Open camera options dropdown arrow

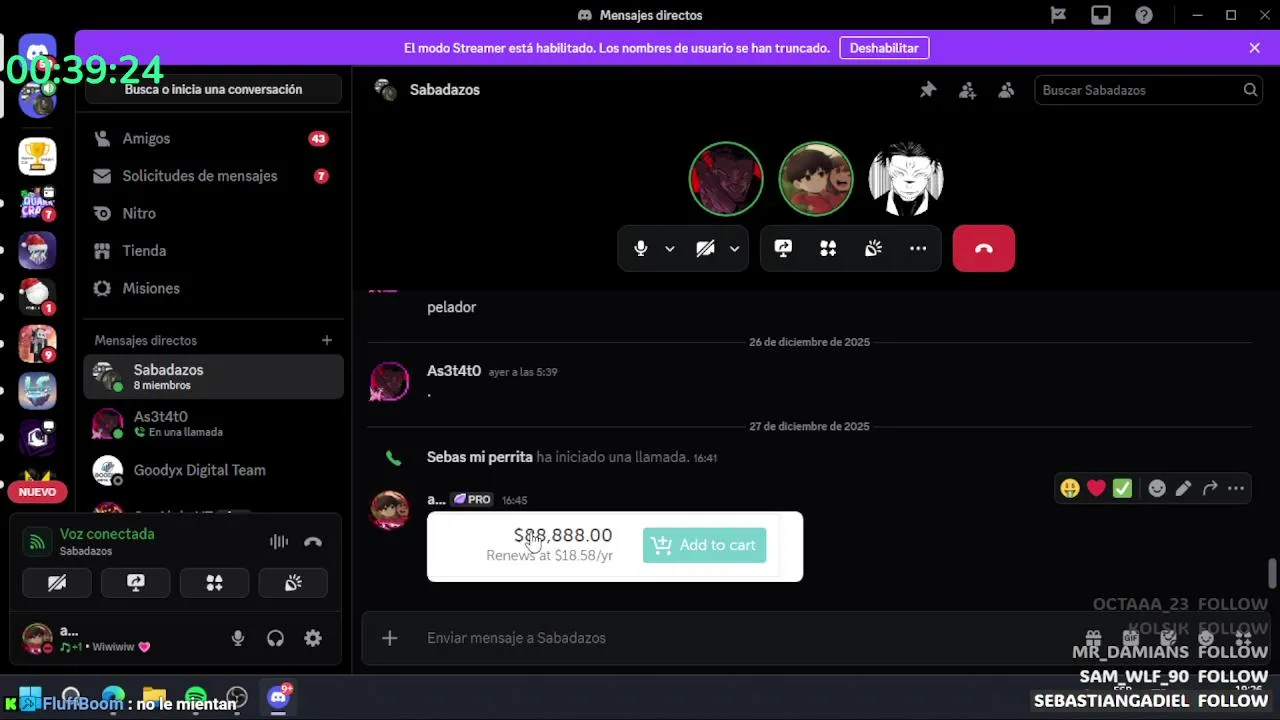[734, 249]
